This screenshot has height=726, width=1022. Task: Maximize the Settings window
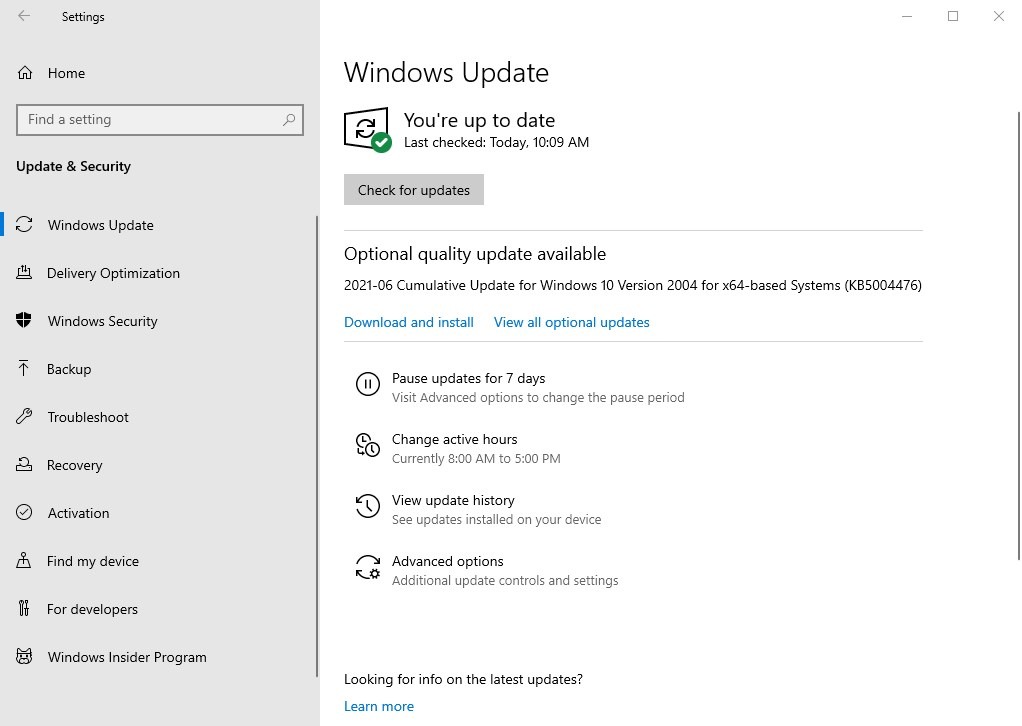(953, 16)
